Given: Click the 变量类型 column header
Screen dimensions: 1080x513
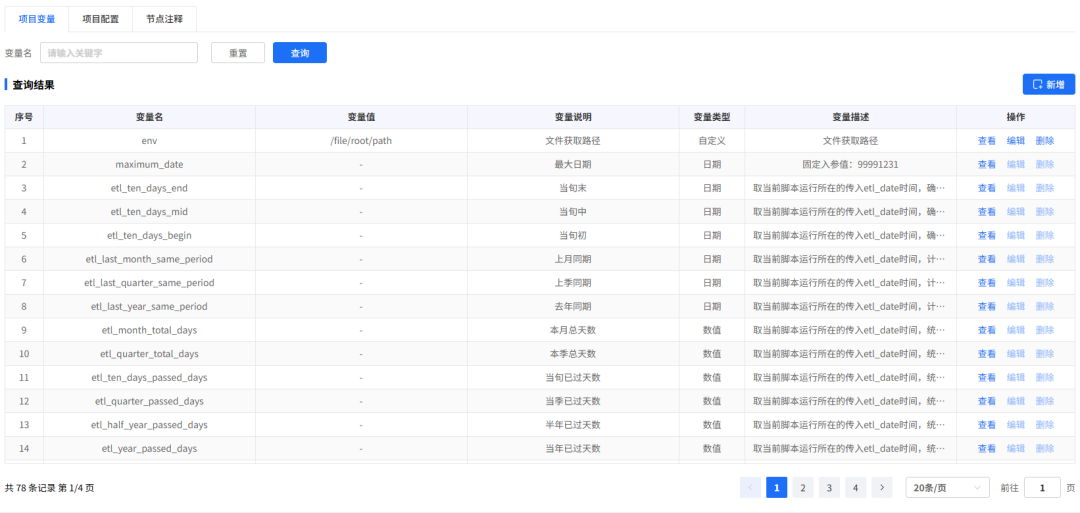Looking at the screenshot, I should (x=712, y=117).
